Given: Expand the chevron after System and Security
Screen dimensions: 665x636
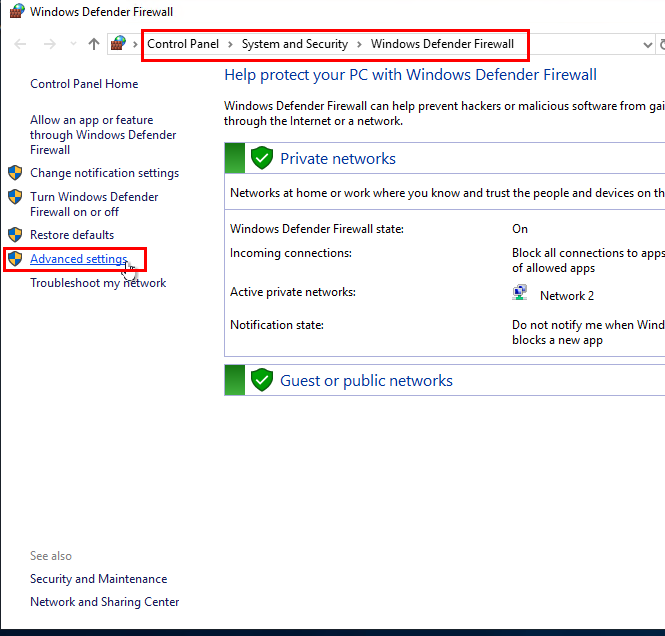Looking at the screenshot, I should [x=359, y=44].
